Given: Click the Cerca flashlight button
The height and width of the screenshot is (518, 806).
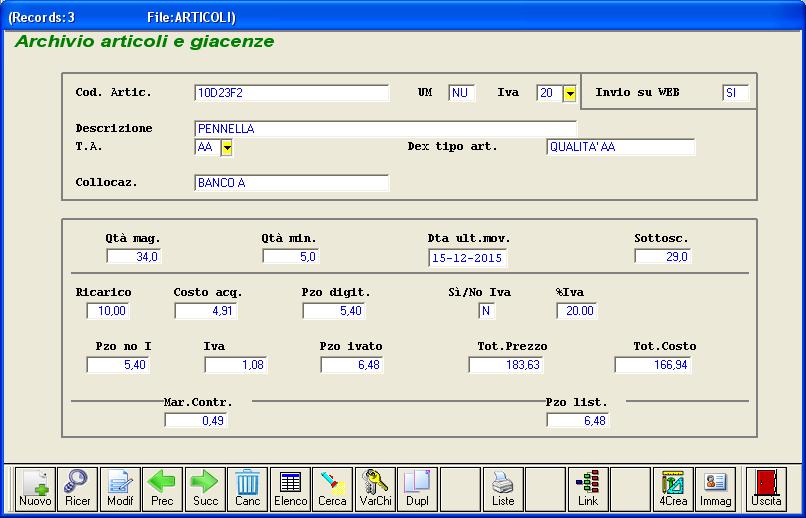Looking at the screenshot, I should pos(333,488).
